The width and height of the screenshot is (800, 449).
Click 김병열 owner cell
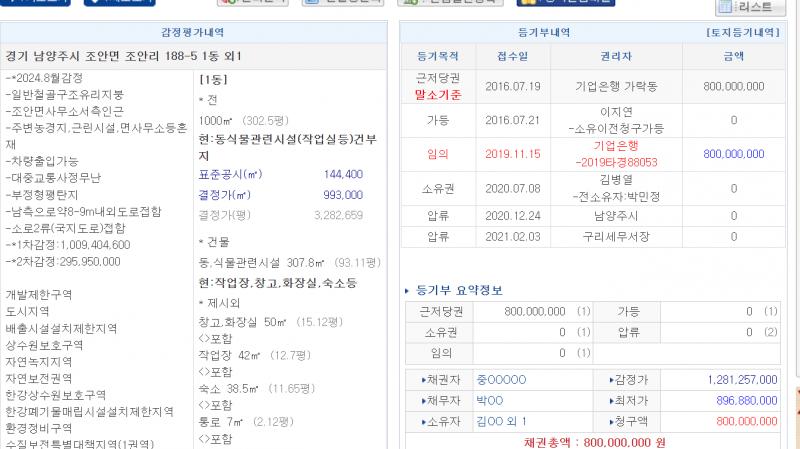click(x=616, y=189)
